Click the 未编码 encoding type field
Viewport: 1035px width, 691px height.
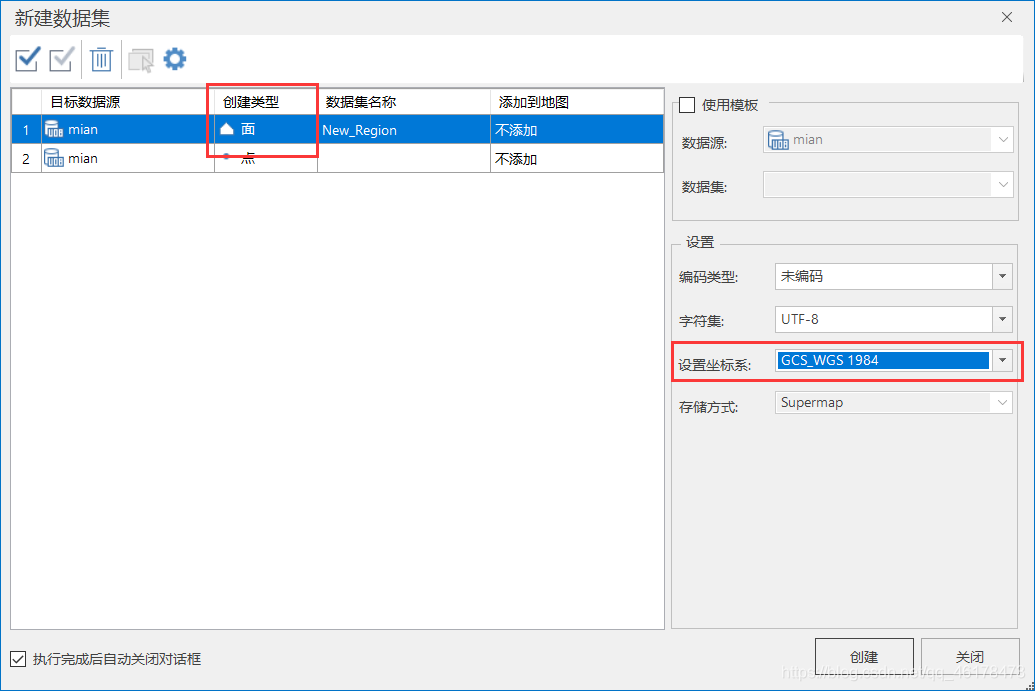coord(883,277)
